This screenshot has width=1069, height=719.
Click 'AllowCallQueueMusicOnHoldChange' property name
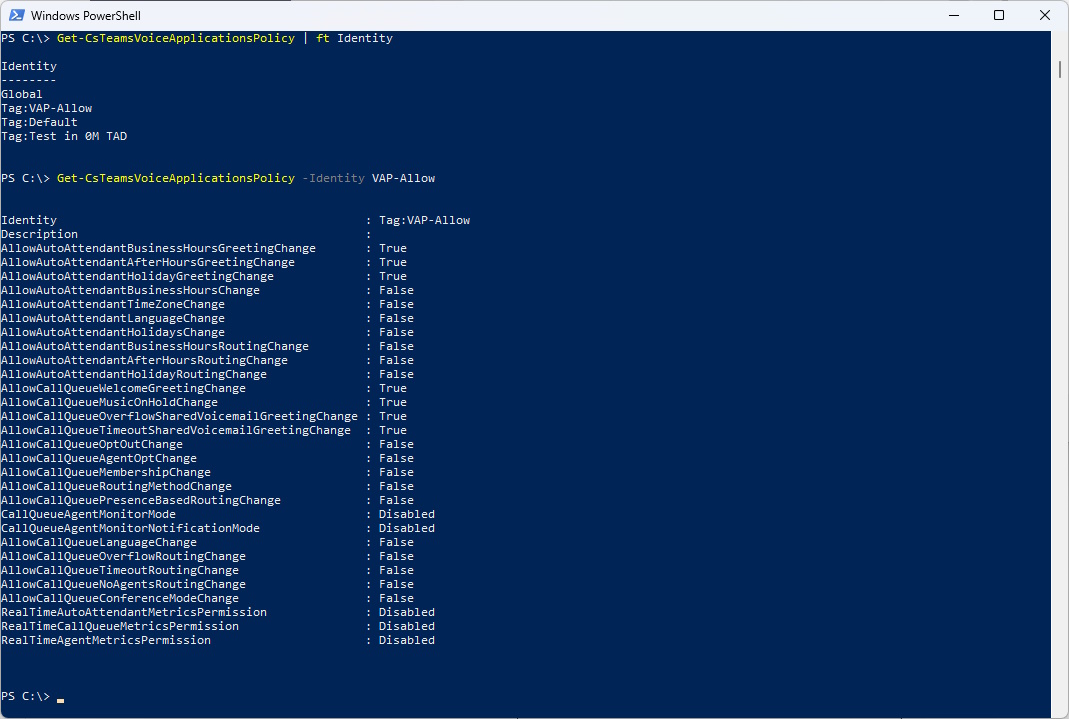point(109,401)
